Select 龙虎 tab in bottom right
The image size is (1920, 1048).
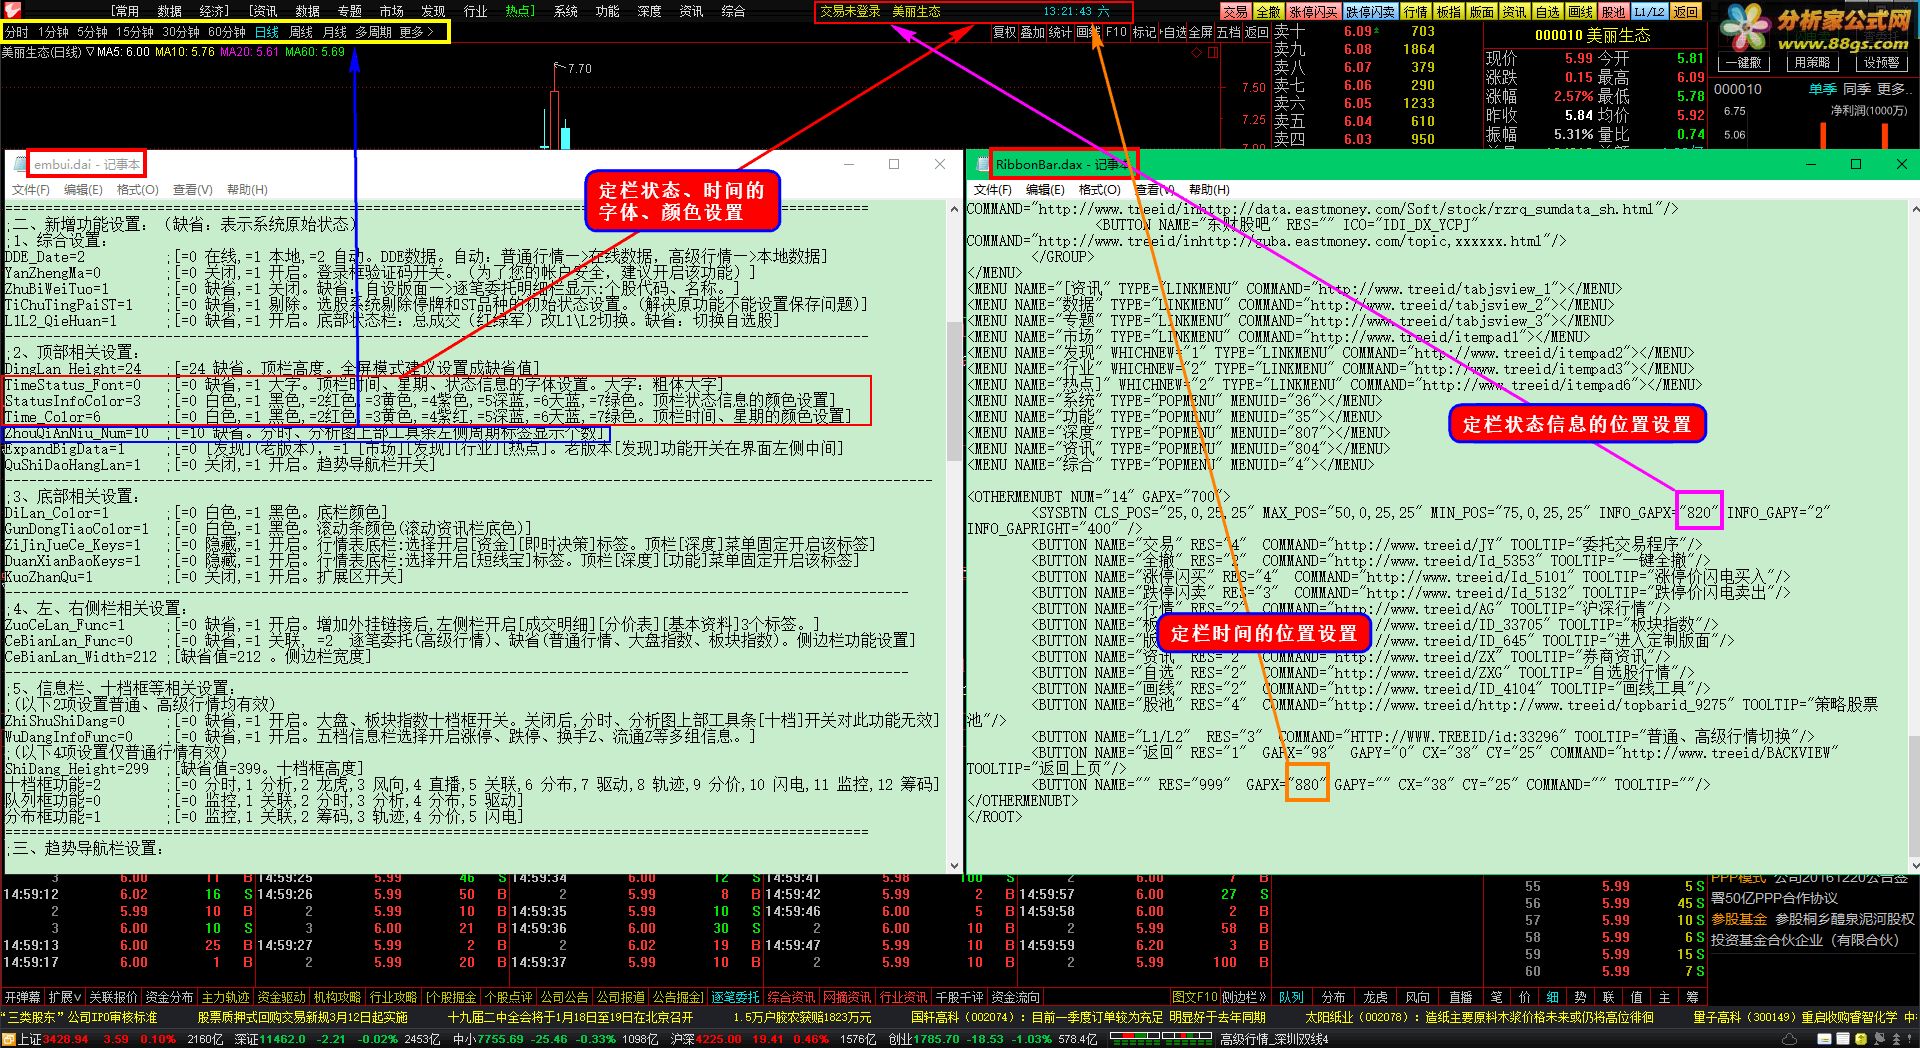[1376, 997]
